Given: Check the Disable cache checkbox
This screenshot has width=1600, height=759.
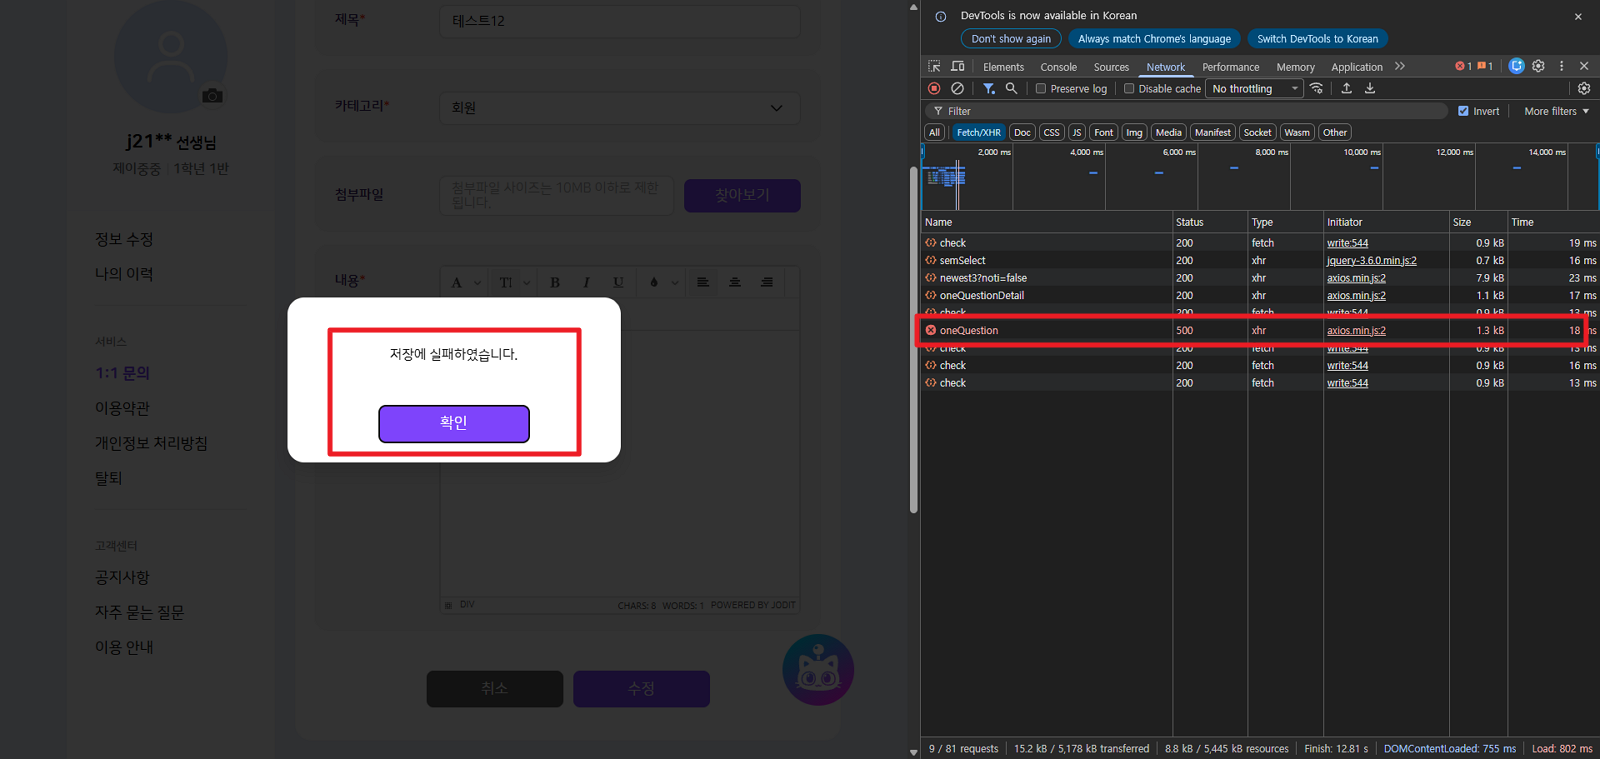Looking at the screenshot, I should [x=1129, y=89].
